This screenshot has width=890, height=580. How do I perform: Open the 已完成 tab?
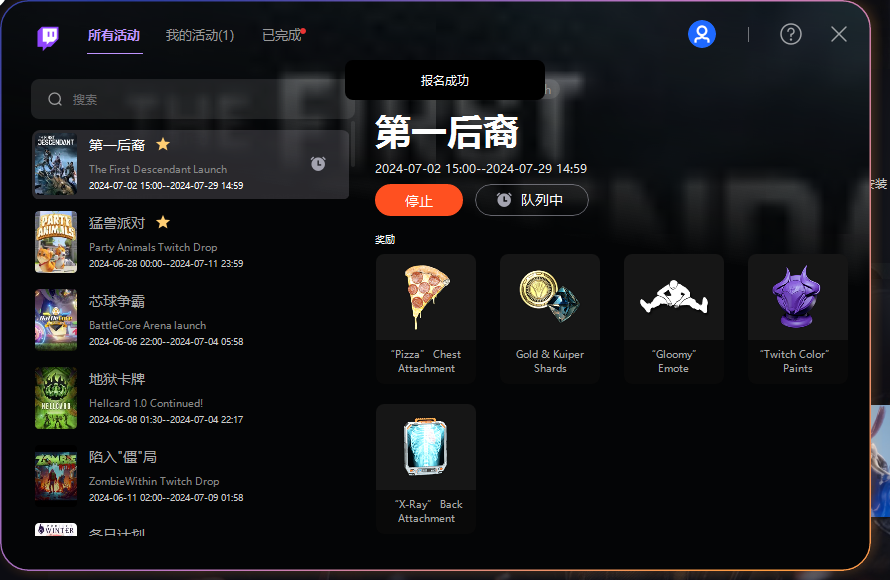[x=282, y=35]
